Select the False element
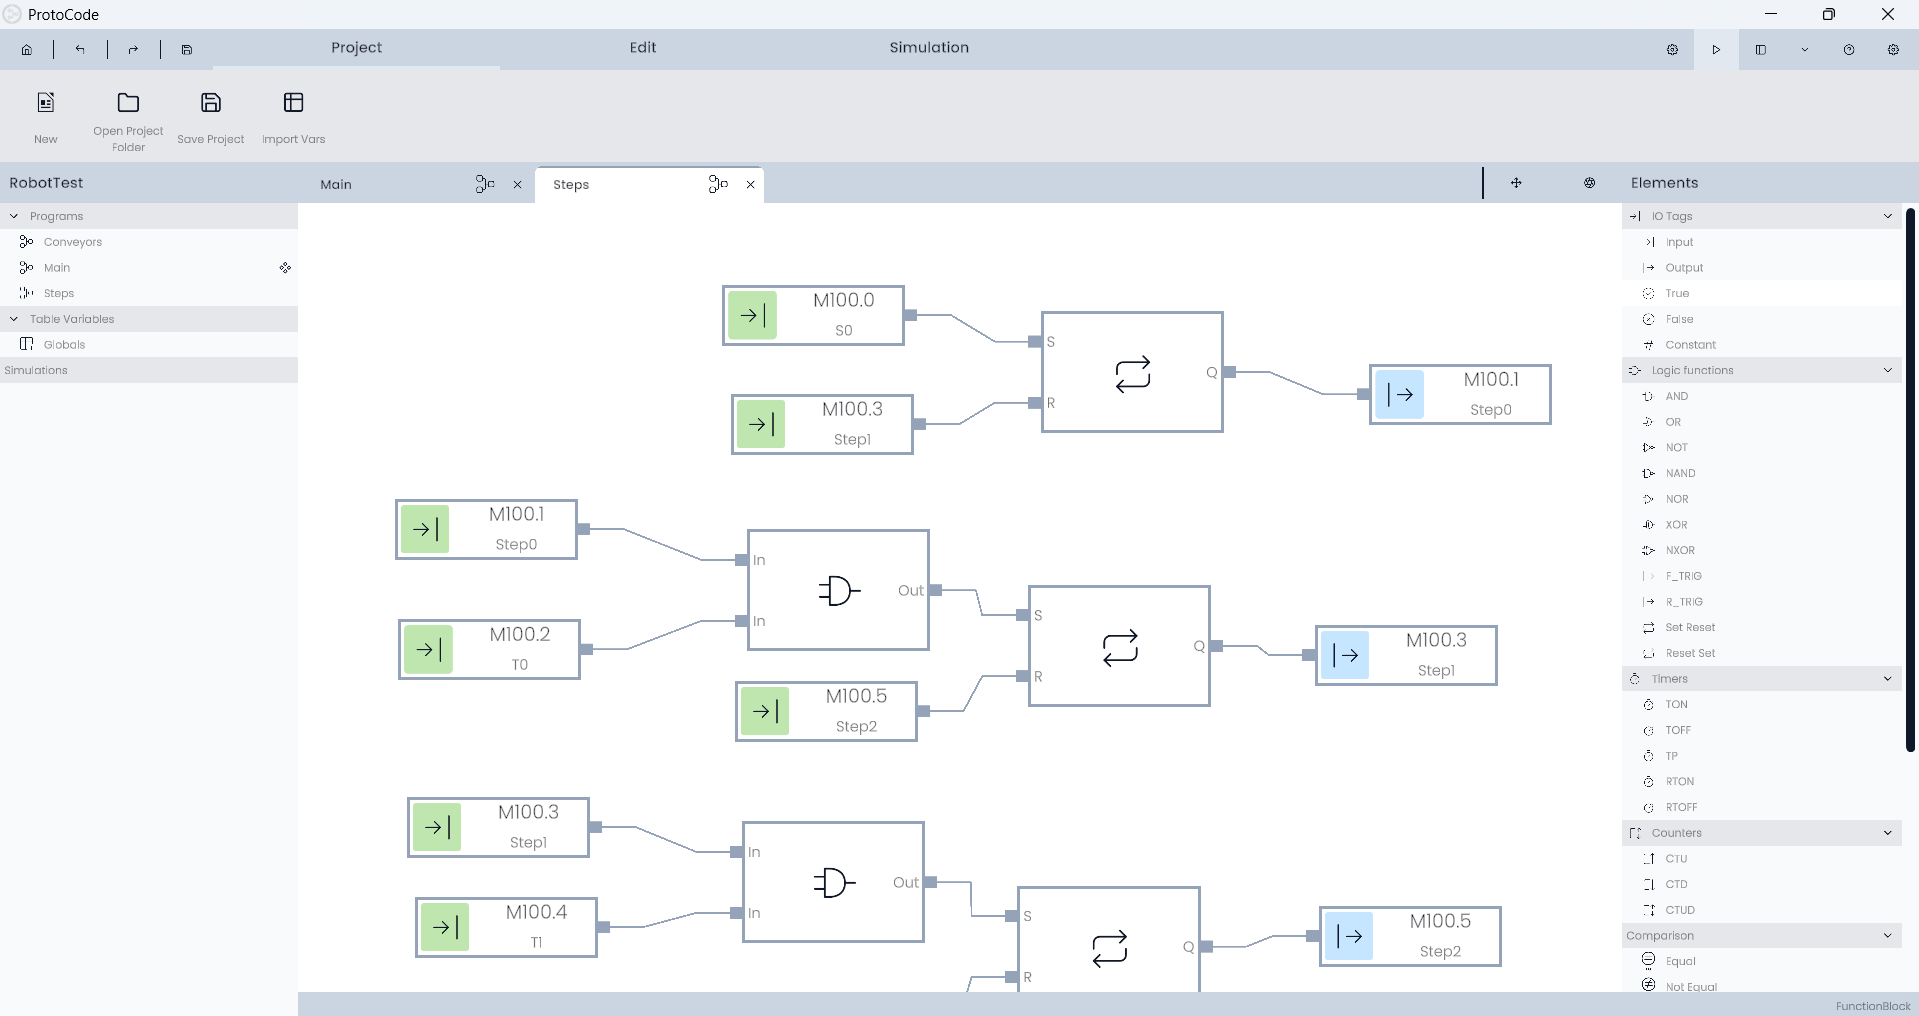 (x=1762, y=319)
